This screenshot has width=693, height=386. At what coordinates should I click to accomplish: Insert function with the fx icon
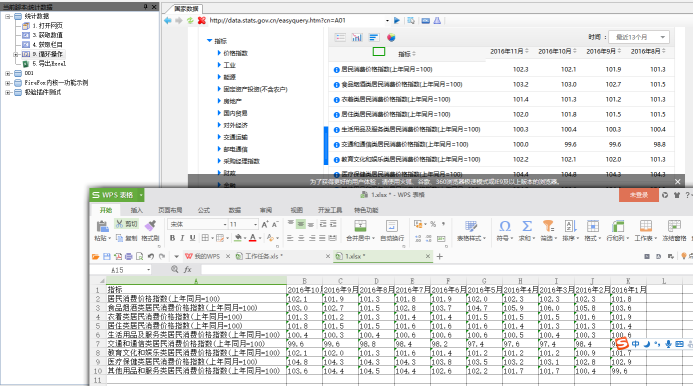(187, 269)
